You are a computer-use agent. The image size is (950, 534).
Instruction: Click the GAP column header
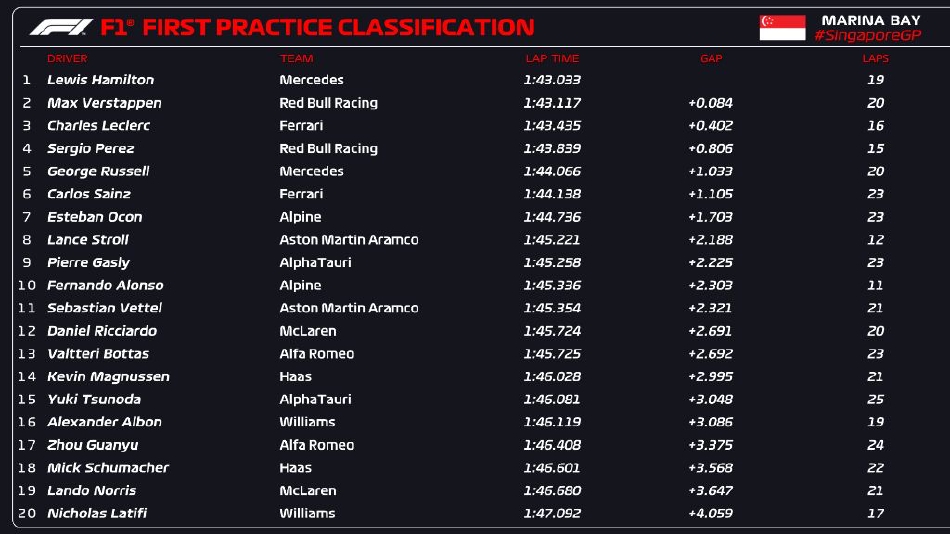click(x=711, y=59)
